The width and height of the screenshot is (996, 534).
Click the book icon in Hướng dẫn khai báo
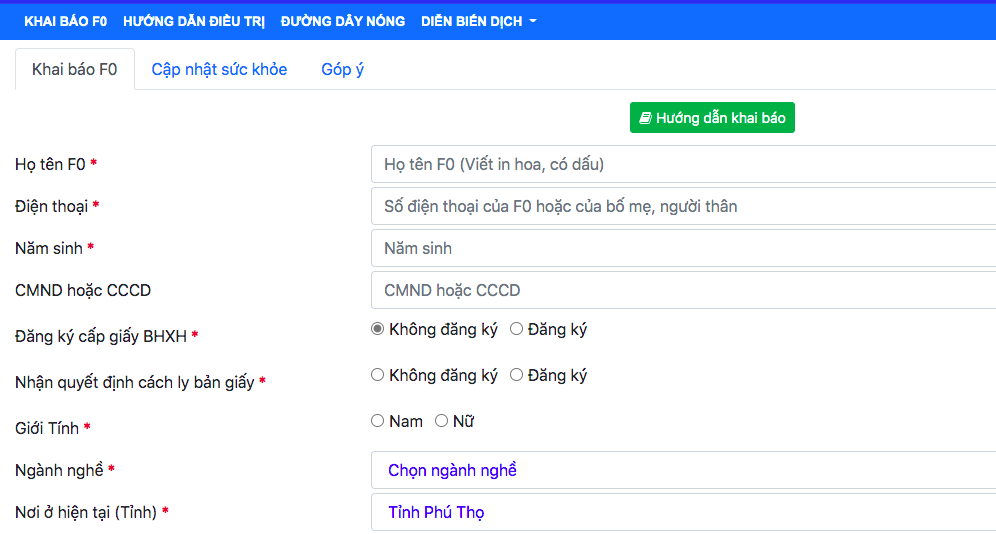645,118
